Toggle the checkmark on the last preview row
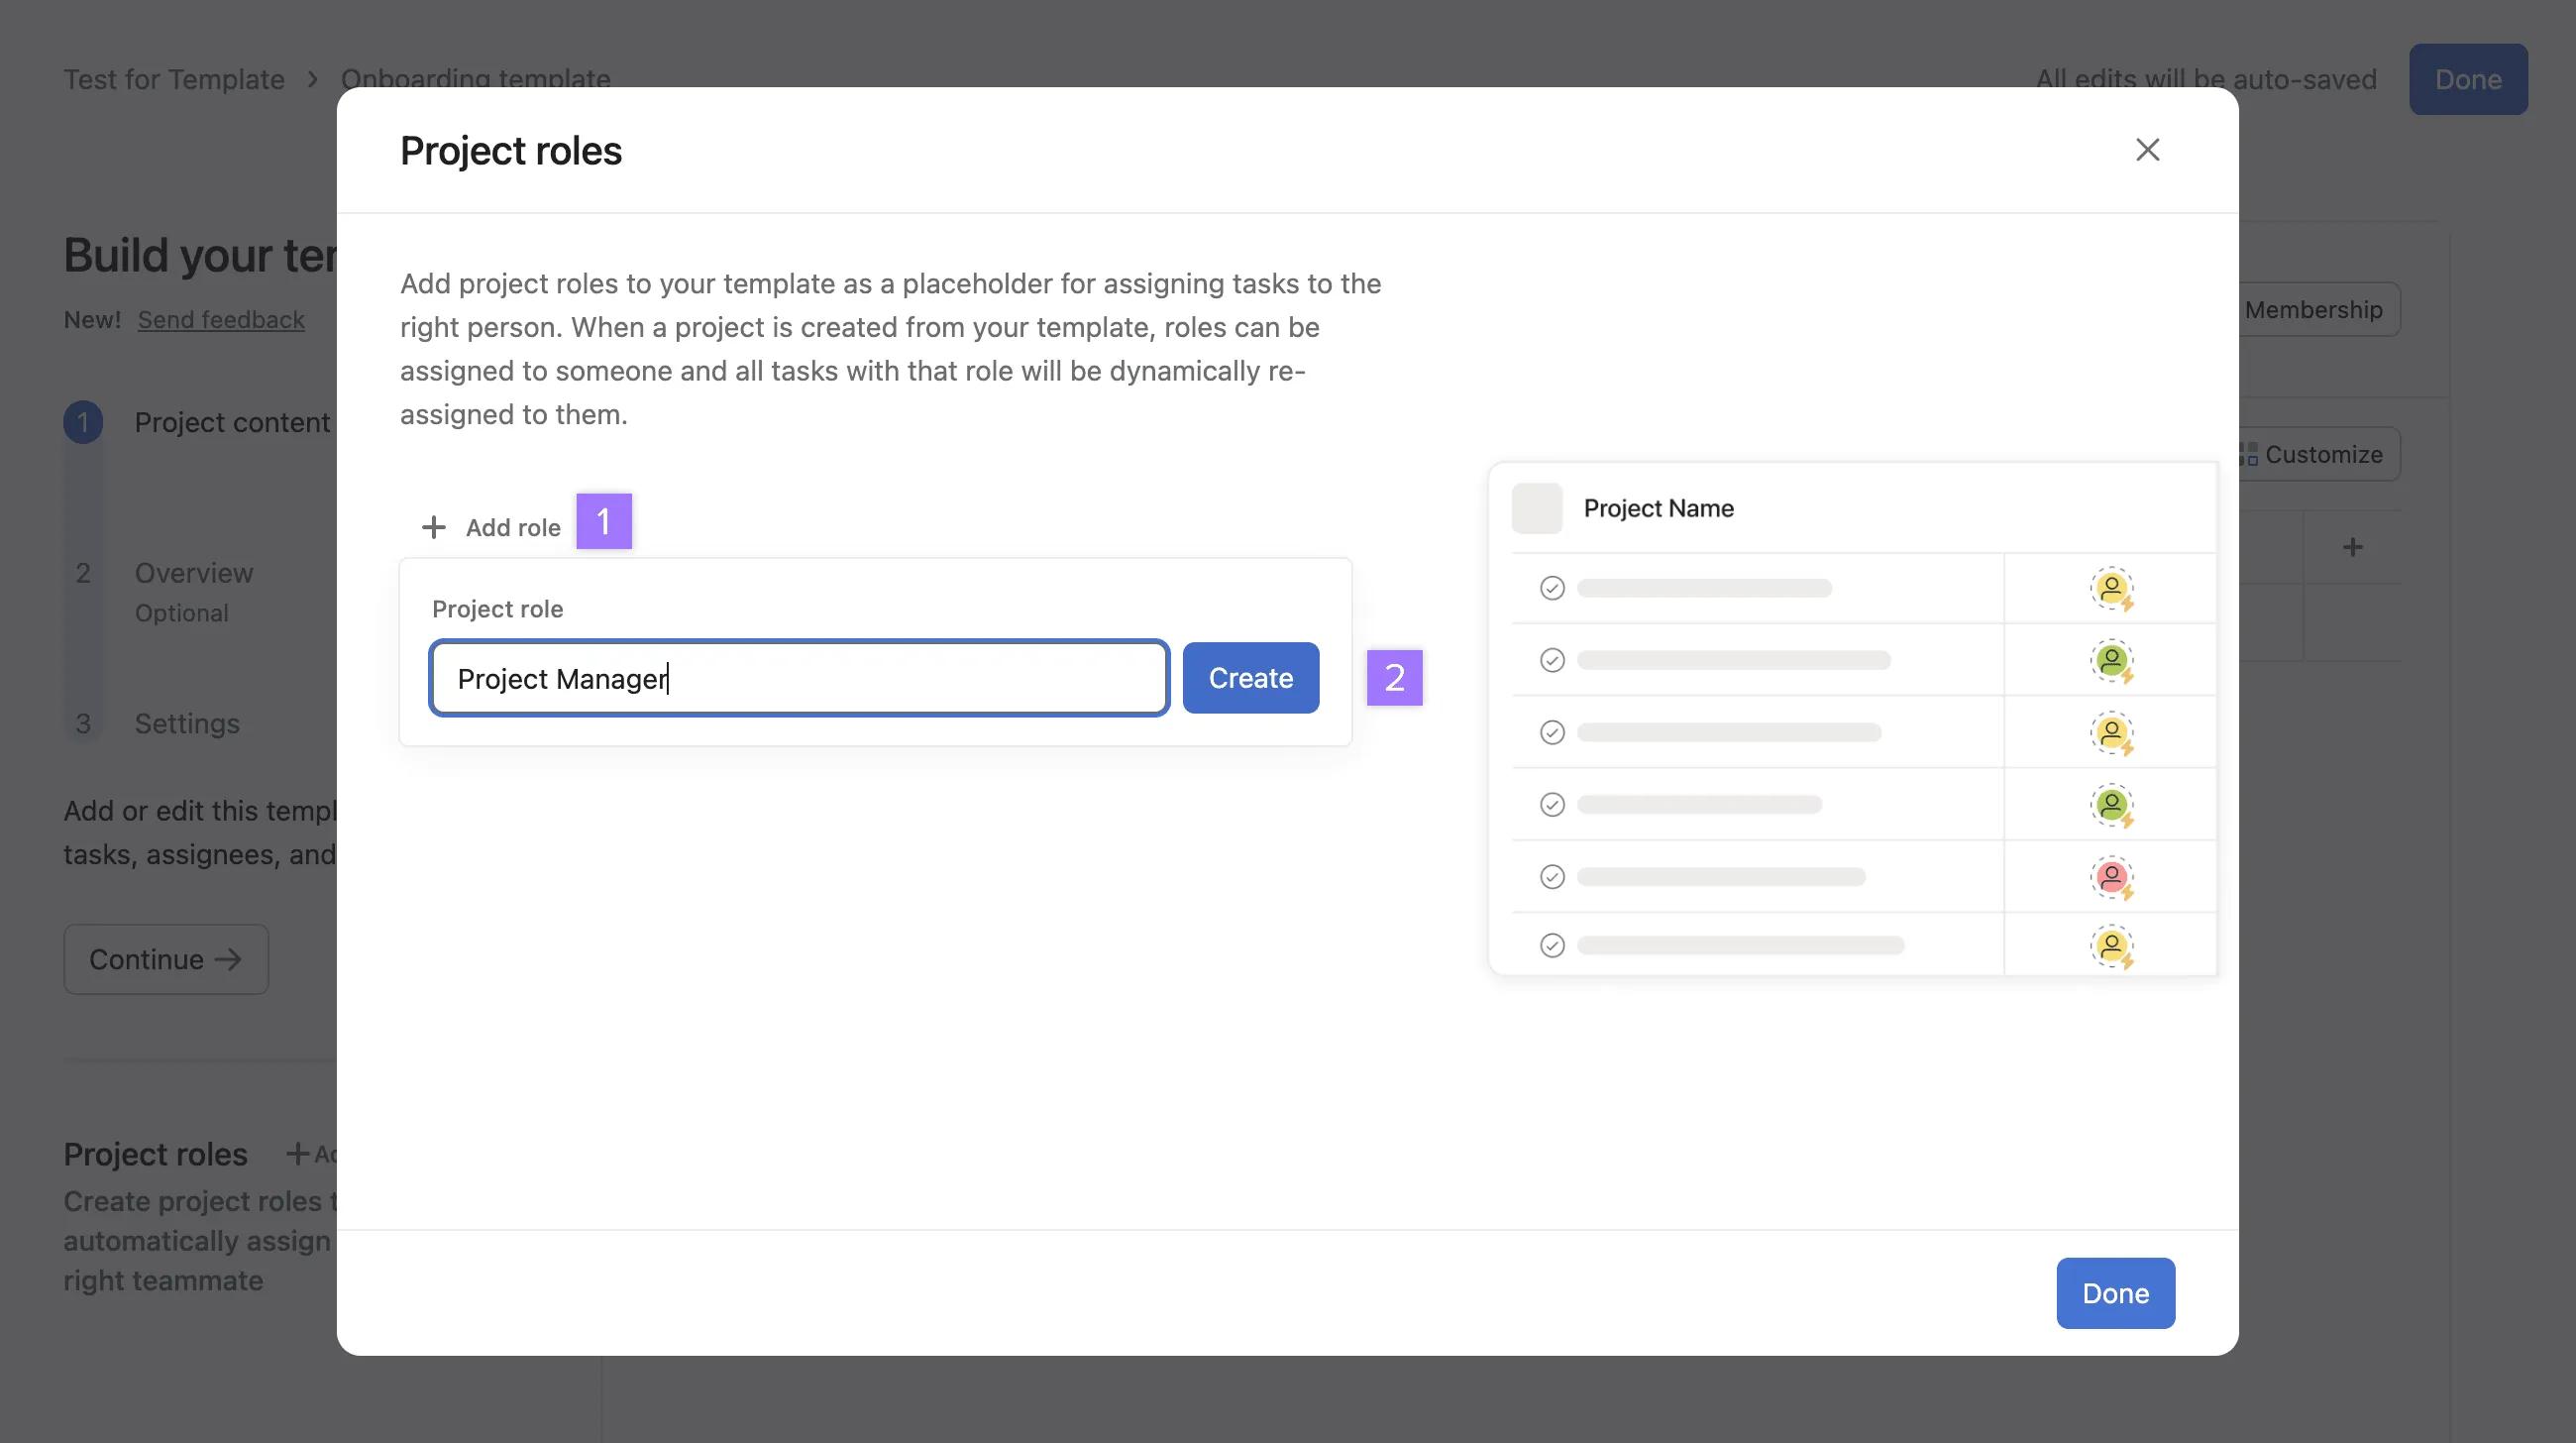 coord(1551,944)
